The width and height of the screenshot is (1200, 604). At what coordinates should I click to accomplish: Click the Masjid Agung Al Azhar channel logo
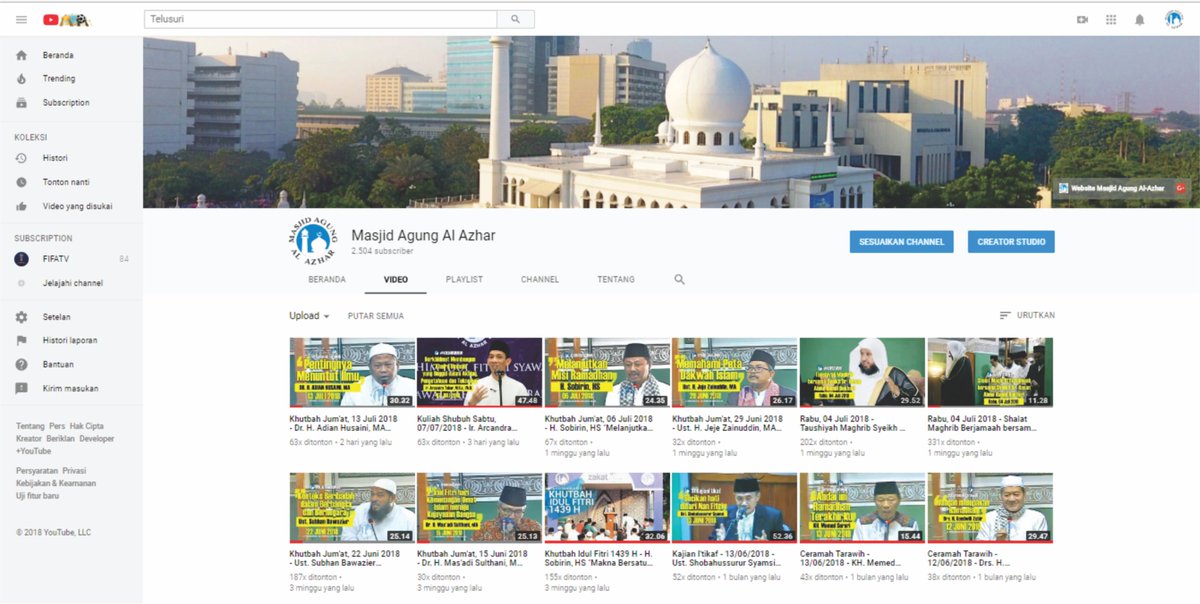tap(313, 243)
